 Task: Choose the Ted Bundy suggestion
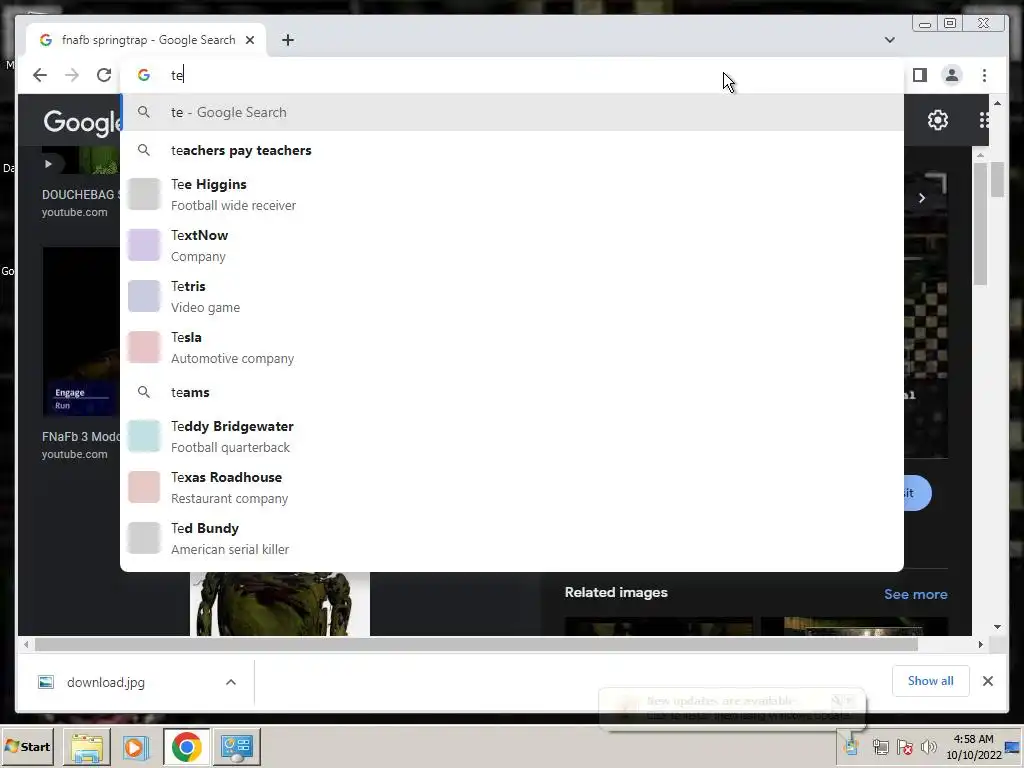click(x=512, y=538)
